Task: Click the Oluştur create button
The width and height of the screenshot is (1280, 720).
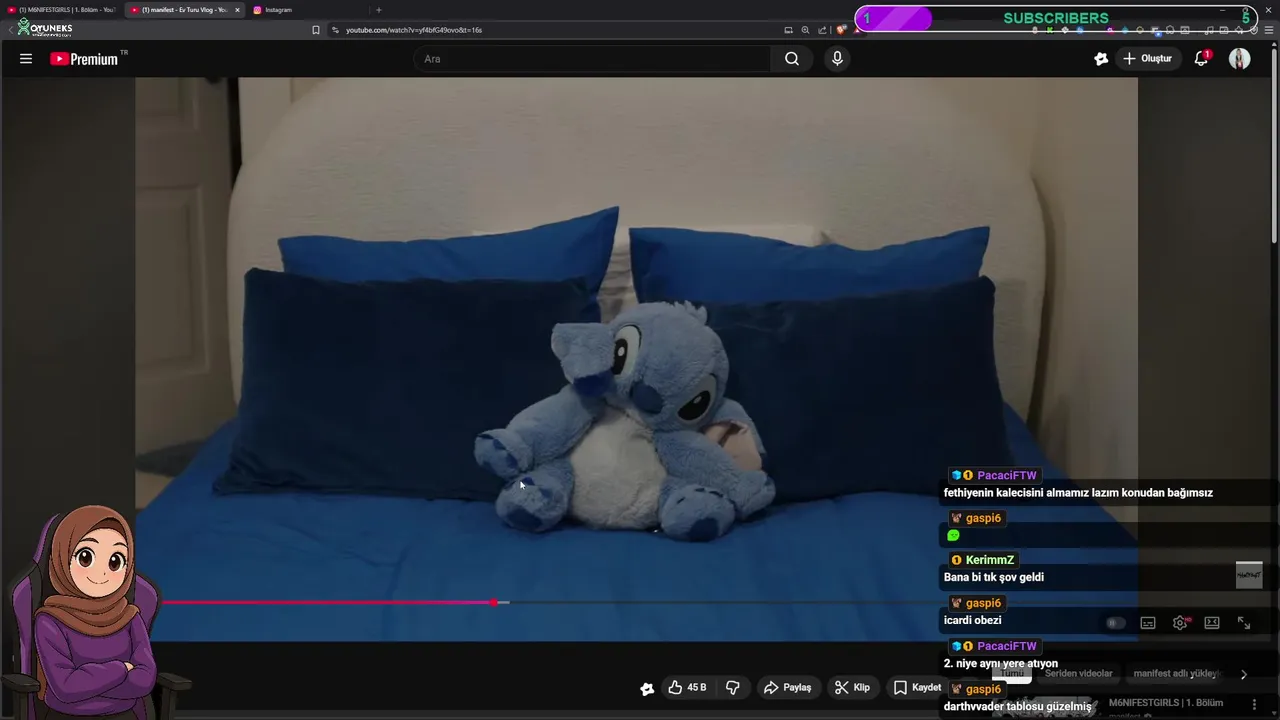Action: pos(1148,59)
